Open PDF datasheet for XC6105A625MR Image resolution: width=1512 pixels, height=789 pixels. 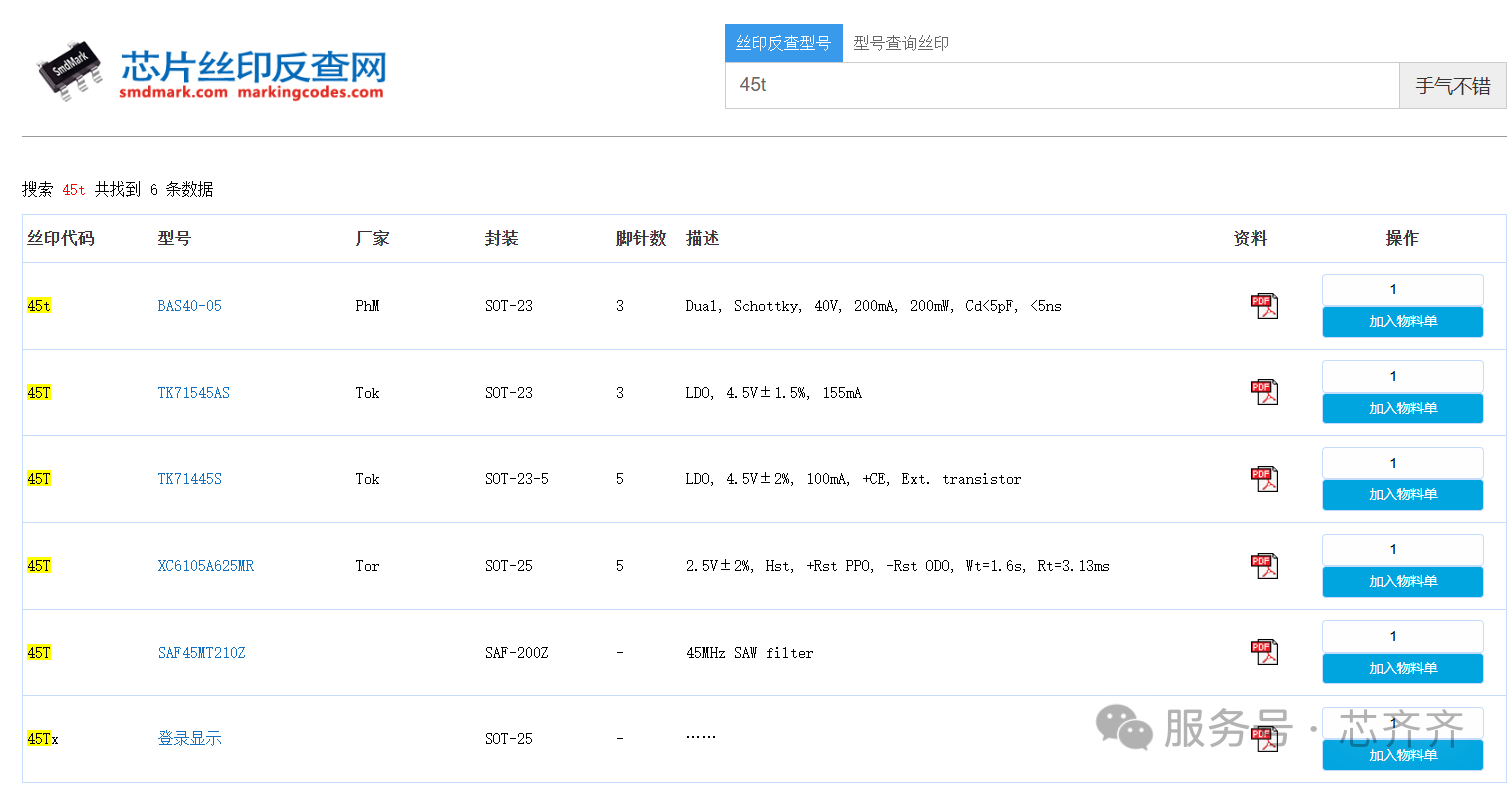click(1264, 566)
